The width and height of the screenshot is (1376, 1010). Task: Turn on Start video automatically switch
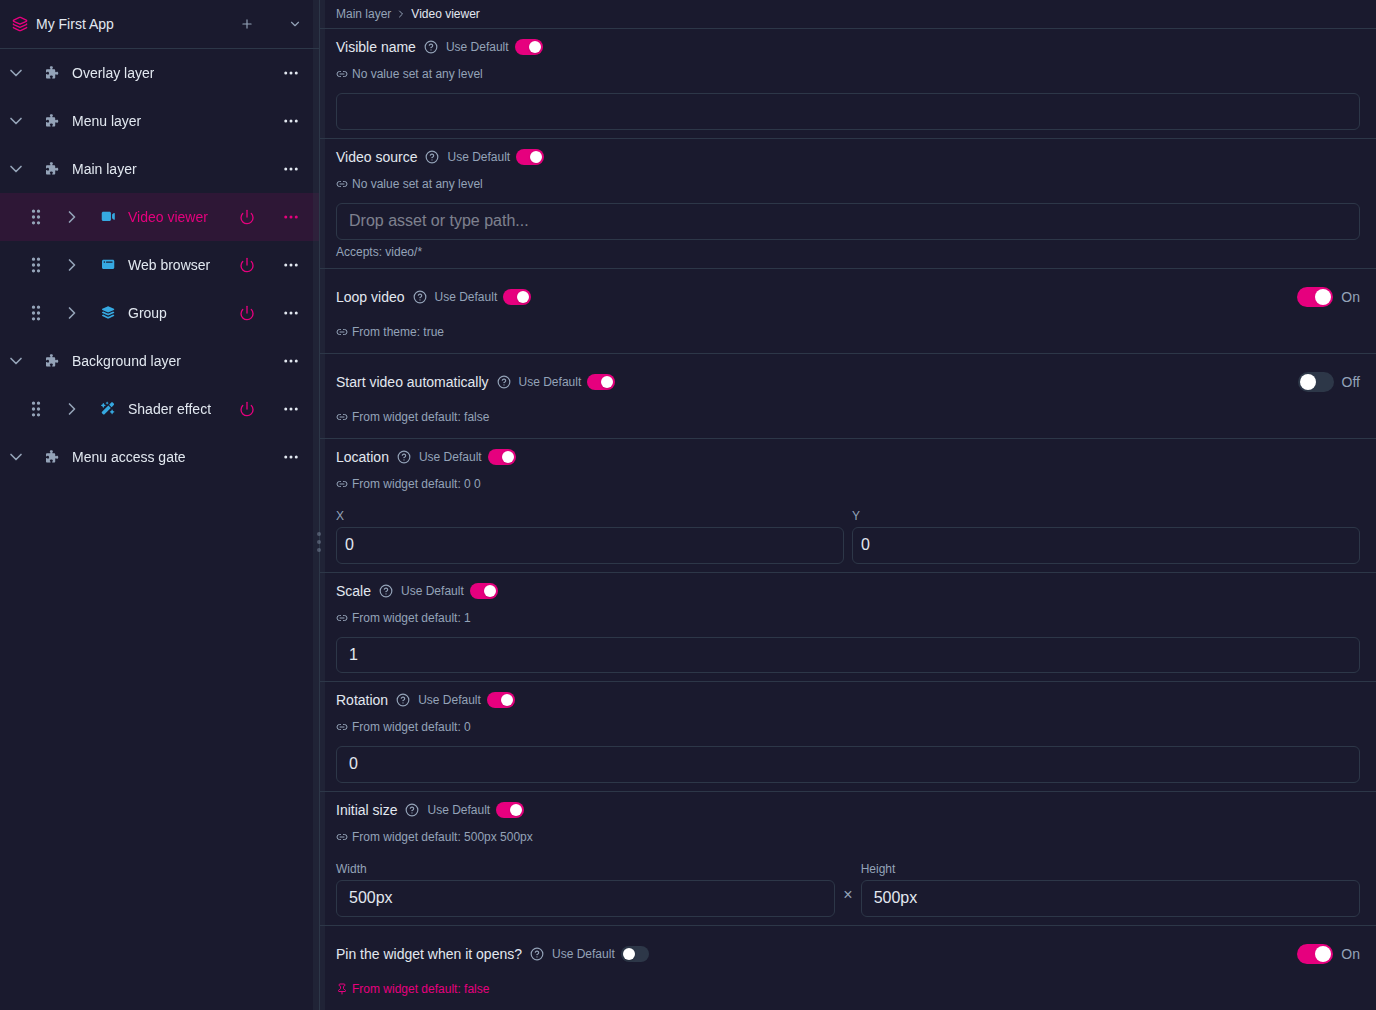(1315, 382)
